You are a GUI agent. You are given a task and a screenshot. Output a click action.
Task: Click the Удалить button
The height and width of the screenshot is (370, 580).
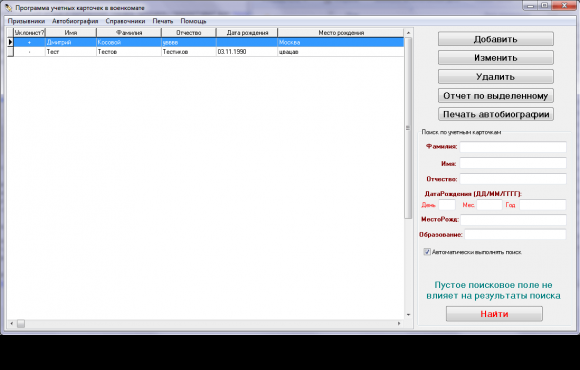[496, 77]
